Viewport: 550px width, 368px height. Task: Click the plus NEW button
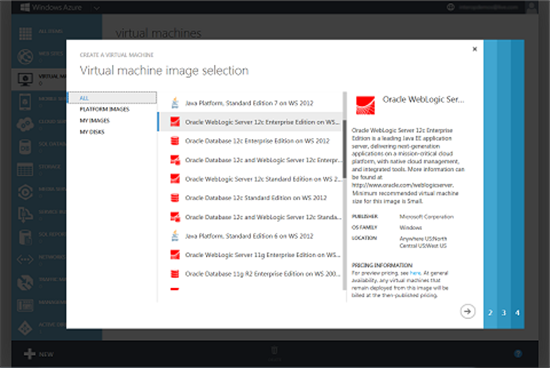(39, 354)
